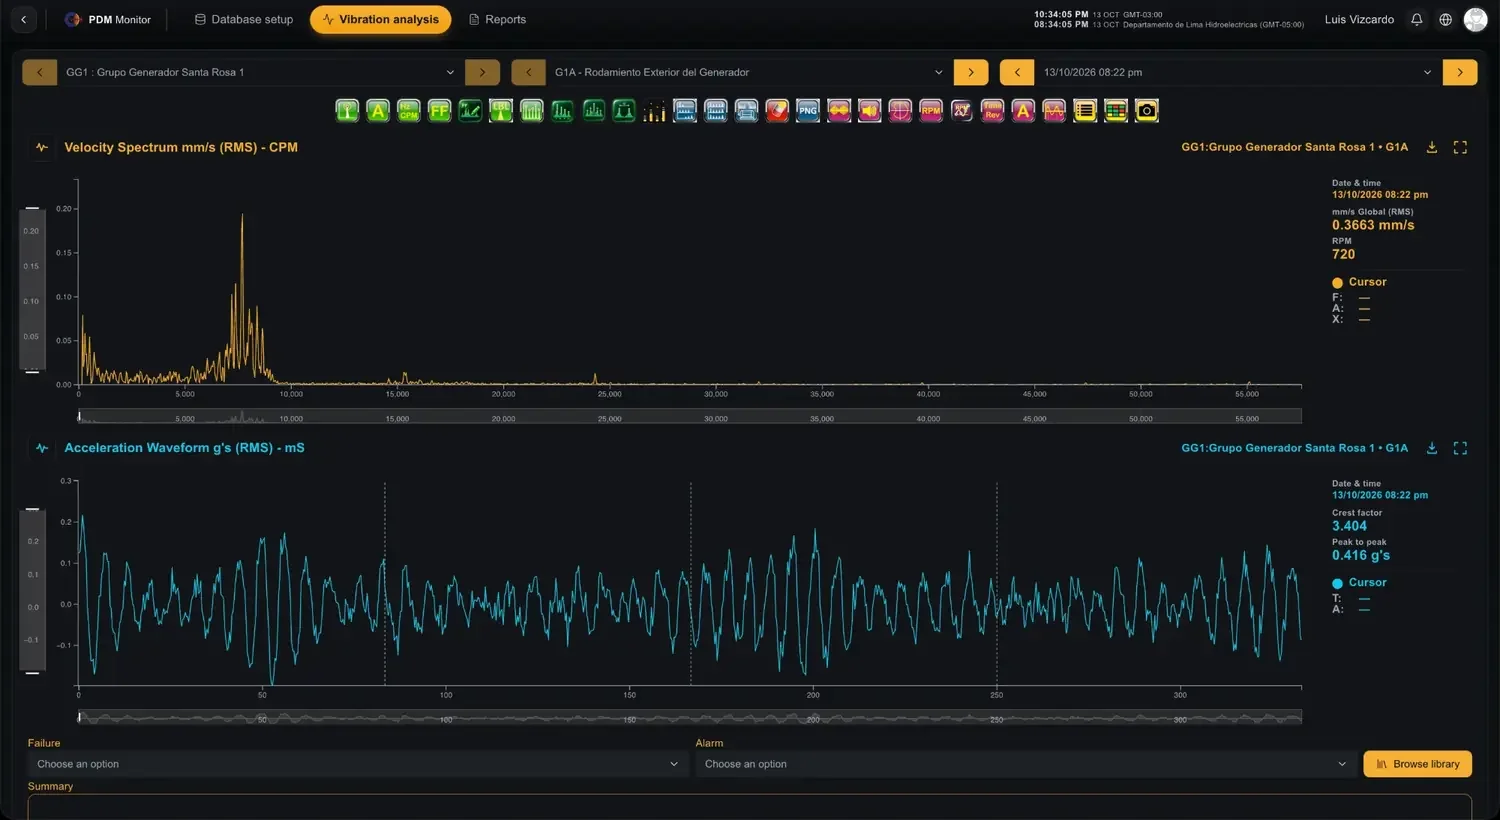Click the red-green color table icon
1500x820 pixels.
pyautogui.click(x=1116, y=111)
